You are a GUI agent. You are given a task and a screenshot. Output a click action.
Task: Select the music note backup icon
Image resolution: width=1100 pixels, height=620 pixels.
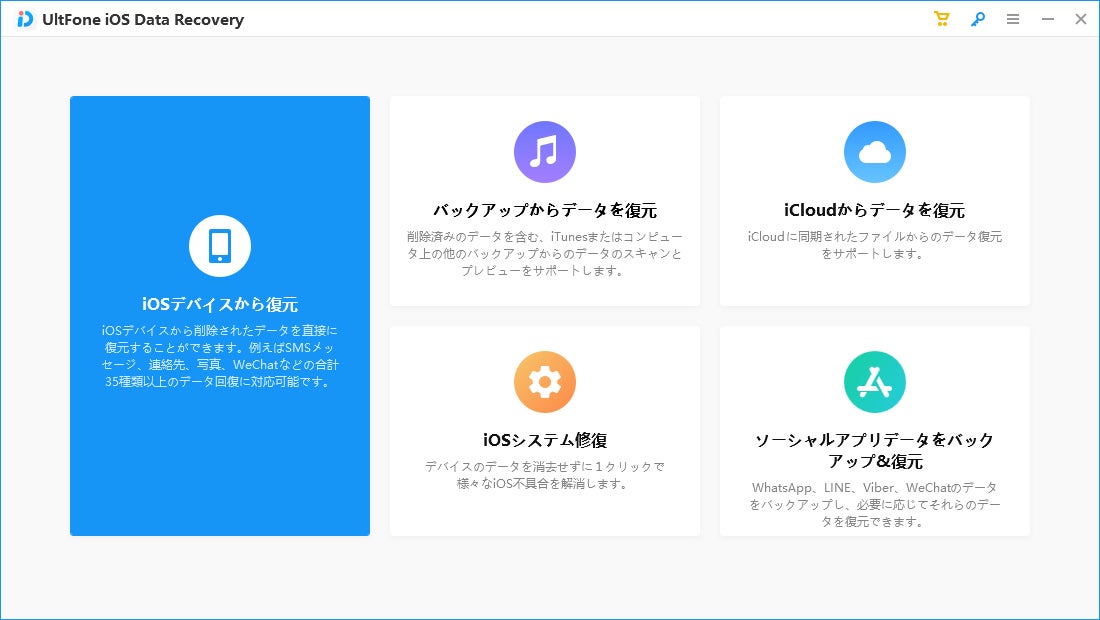point(544,152)
